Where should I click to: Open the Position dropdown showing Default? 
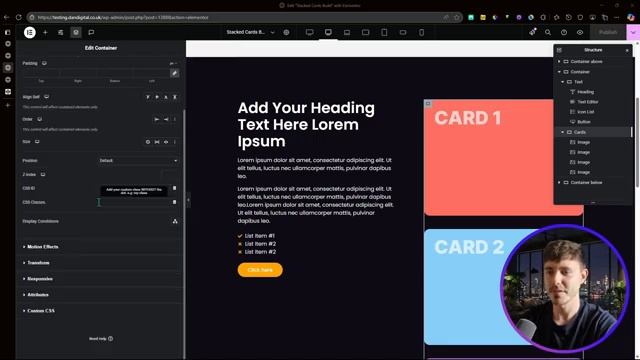pyautogui.click(x=138, y=160)
